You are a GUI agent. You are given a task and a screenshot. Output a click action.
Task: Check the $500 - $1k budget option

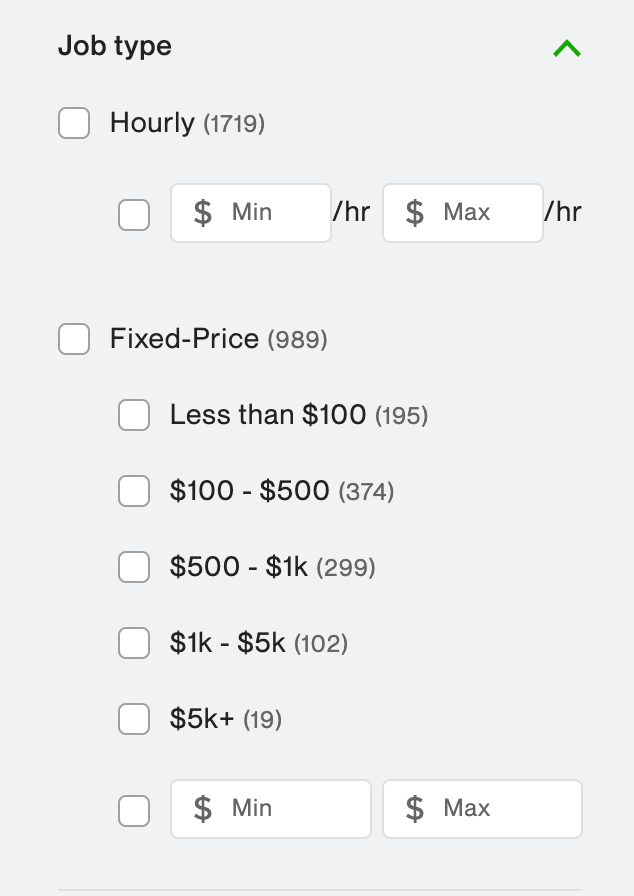(x=134, y=567)
